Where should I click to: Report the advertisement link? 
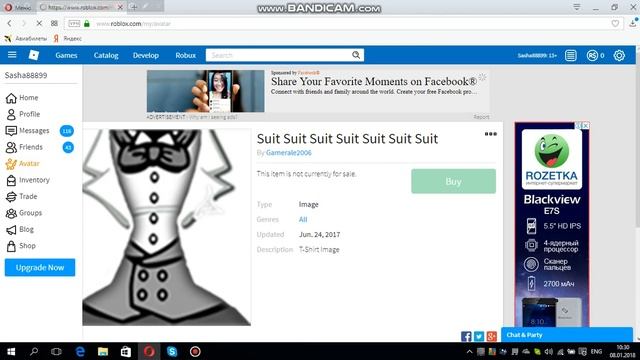[x=481, y=117]
